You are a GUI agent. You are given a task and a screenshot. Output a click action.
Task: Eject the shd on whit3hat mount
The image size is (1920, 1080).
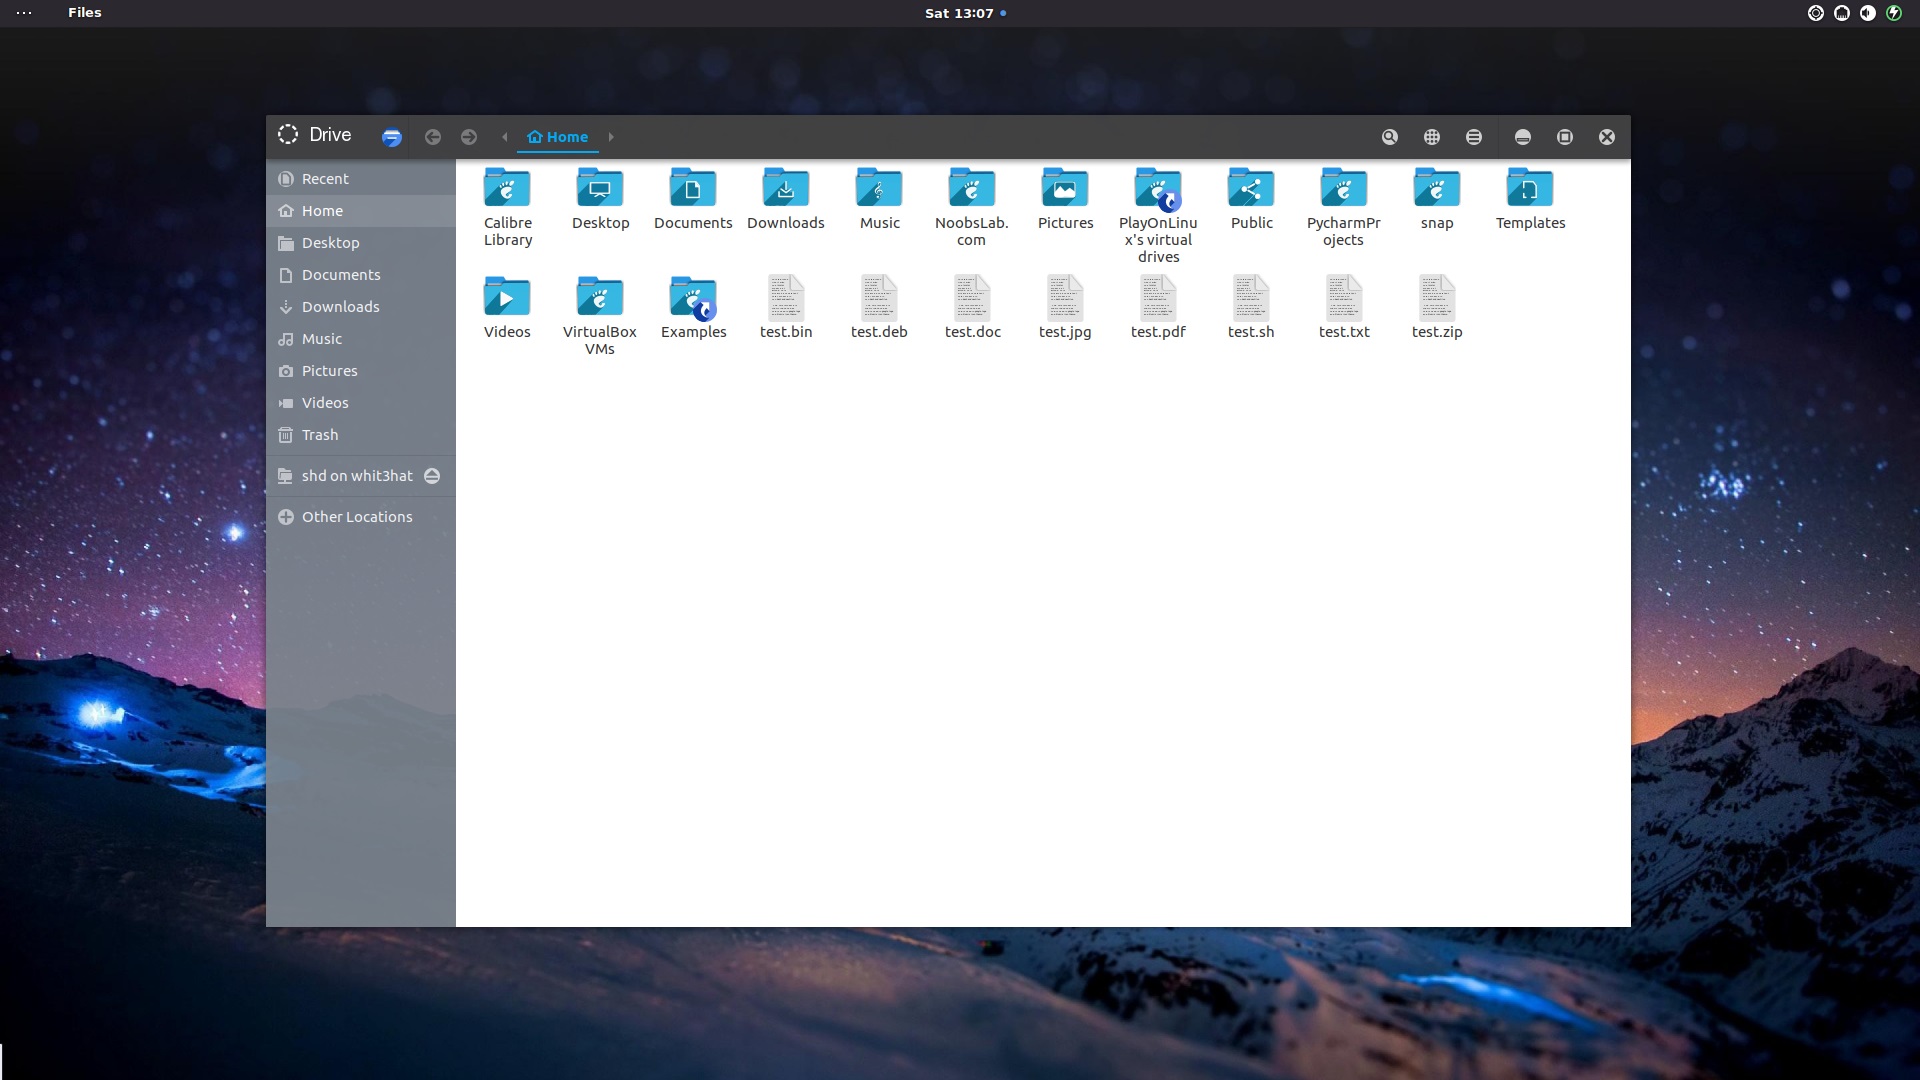click(432, 476)
